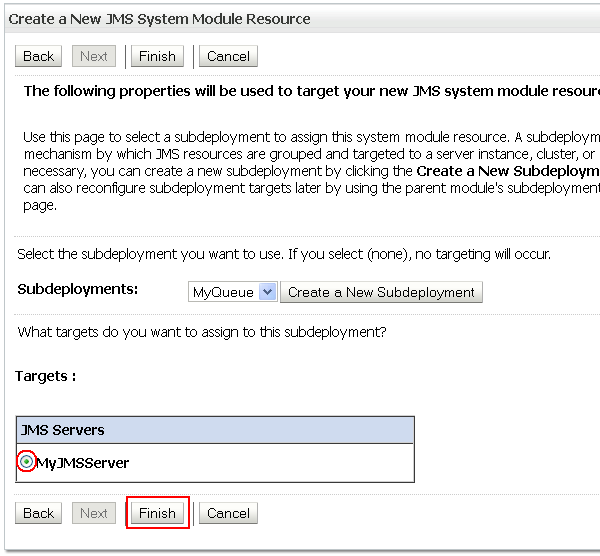Click the top grayed-out Next button

(x=94, y=56)
